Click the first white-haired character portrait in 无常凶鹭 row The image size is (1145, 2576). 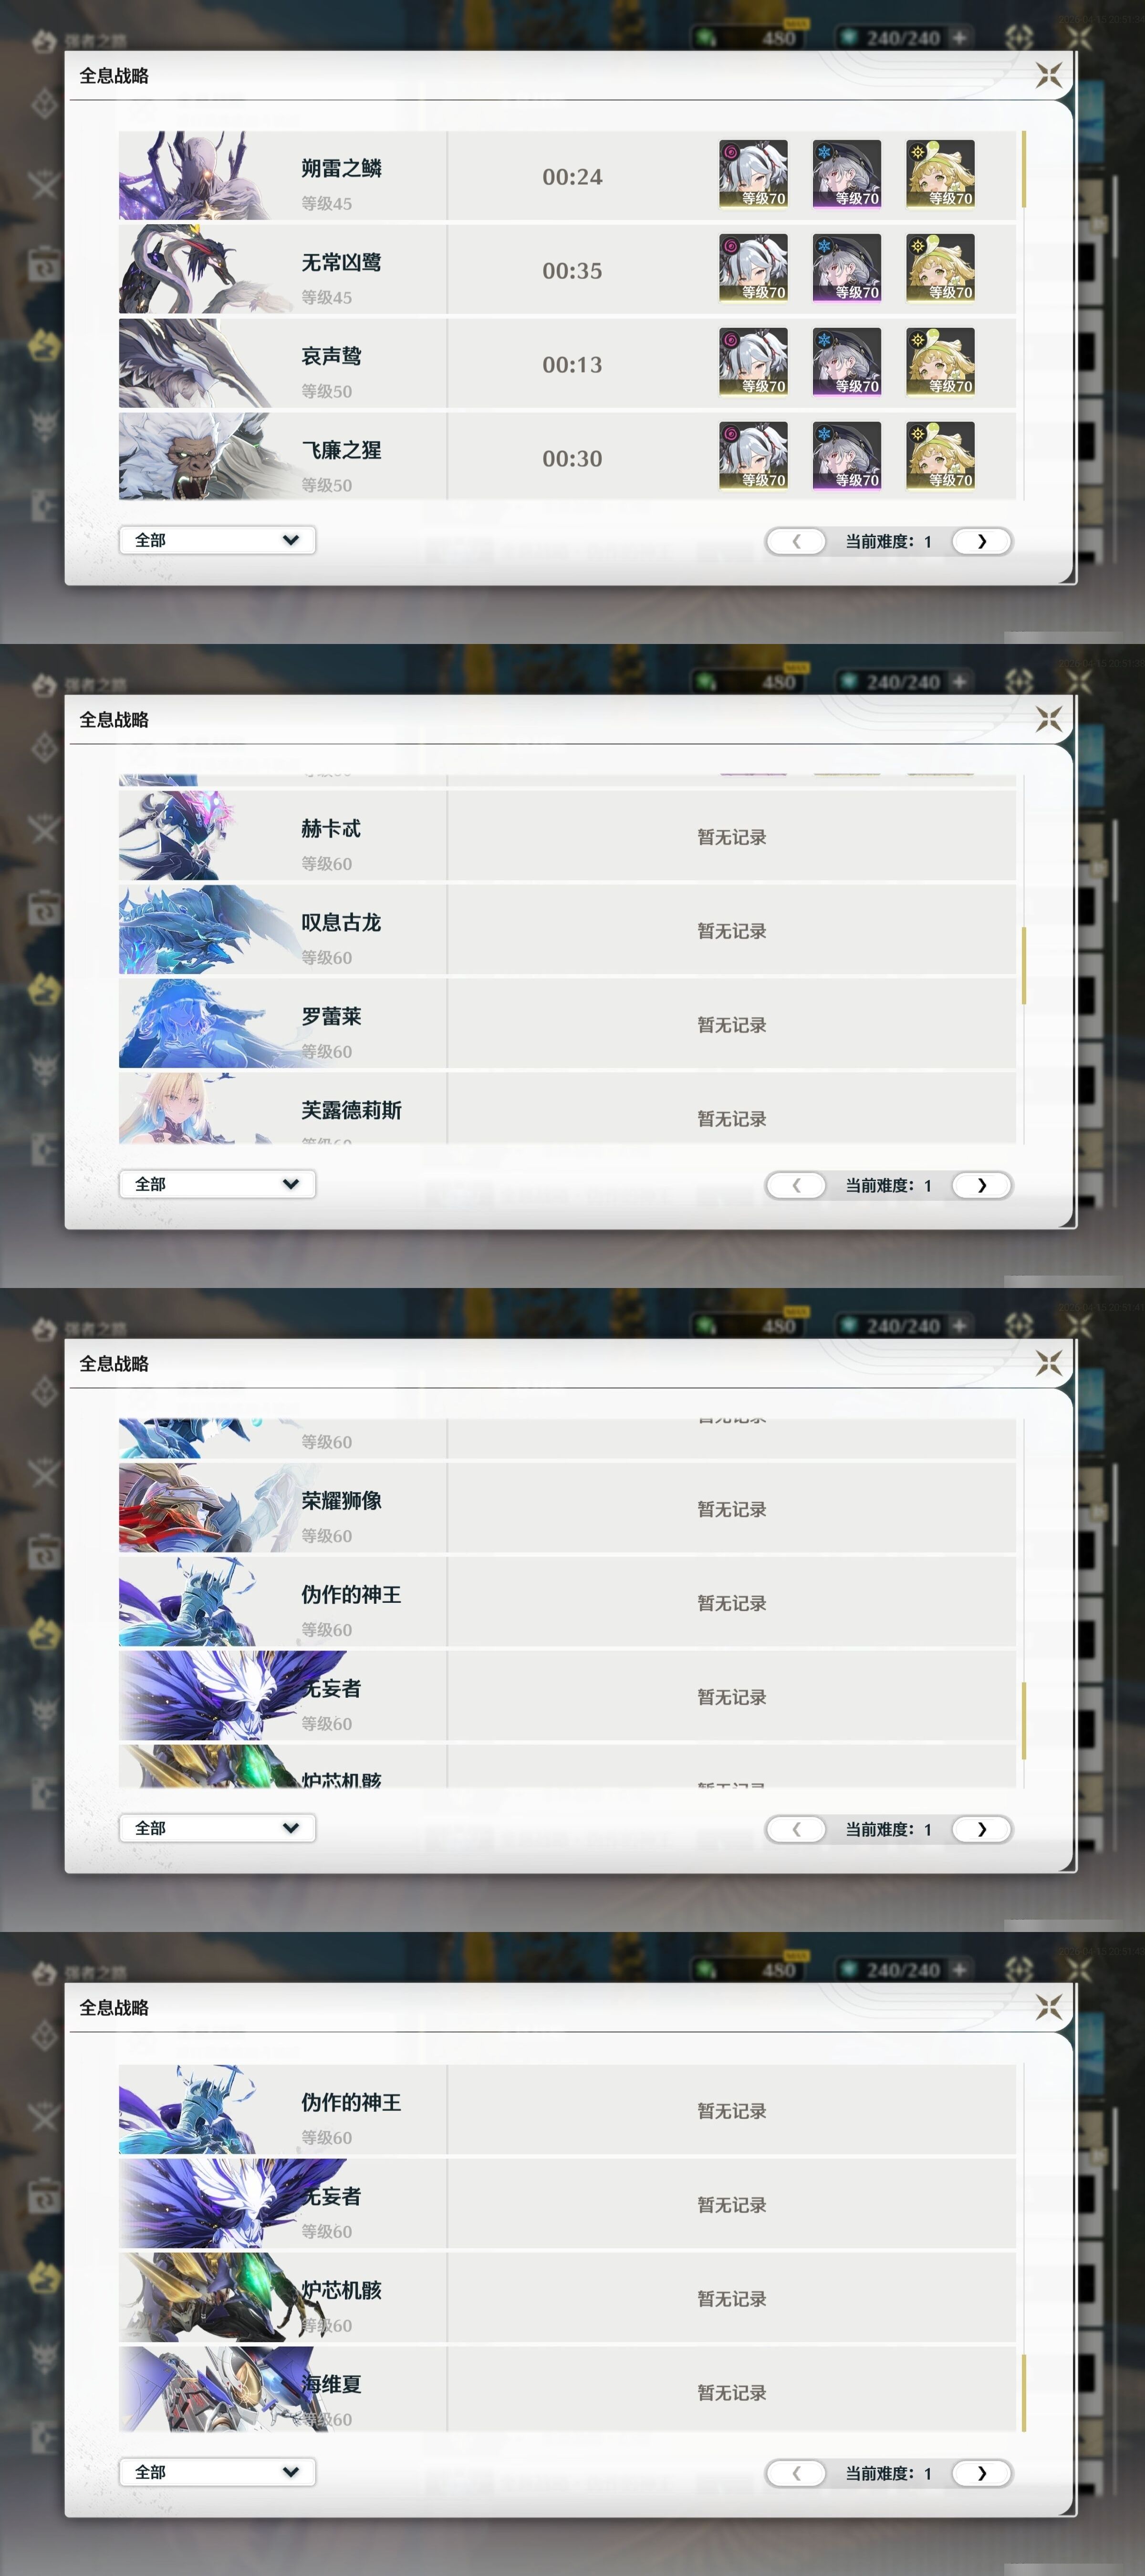[x=753, y=268]
